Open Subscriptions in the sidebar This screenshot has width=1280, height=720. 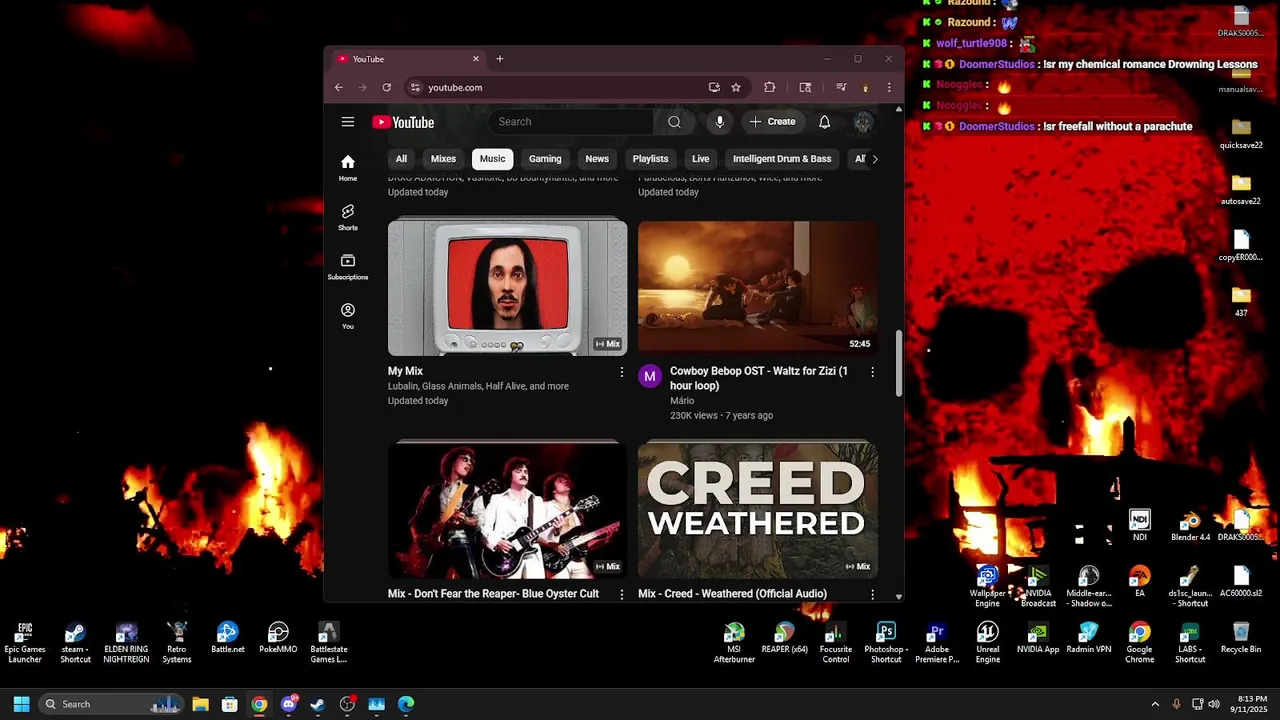point(348,266)
